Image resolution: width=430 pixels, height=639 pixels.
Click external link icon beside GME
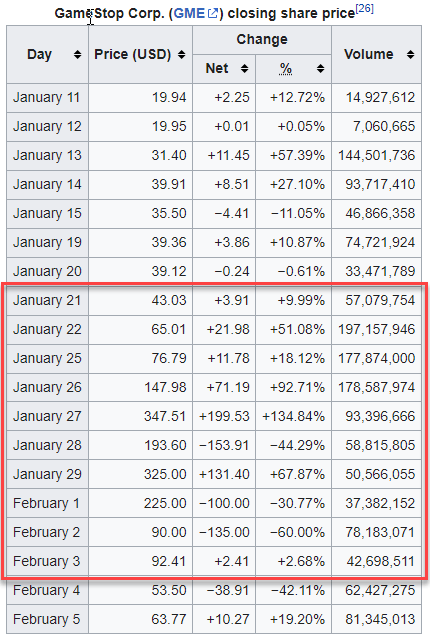pos(213,13)
